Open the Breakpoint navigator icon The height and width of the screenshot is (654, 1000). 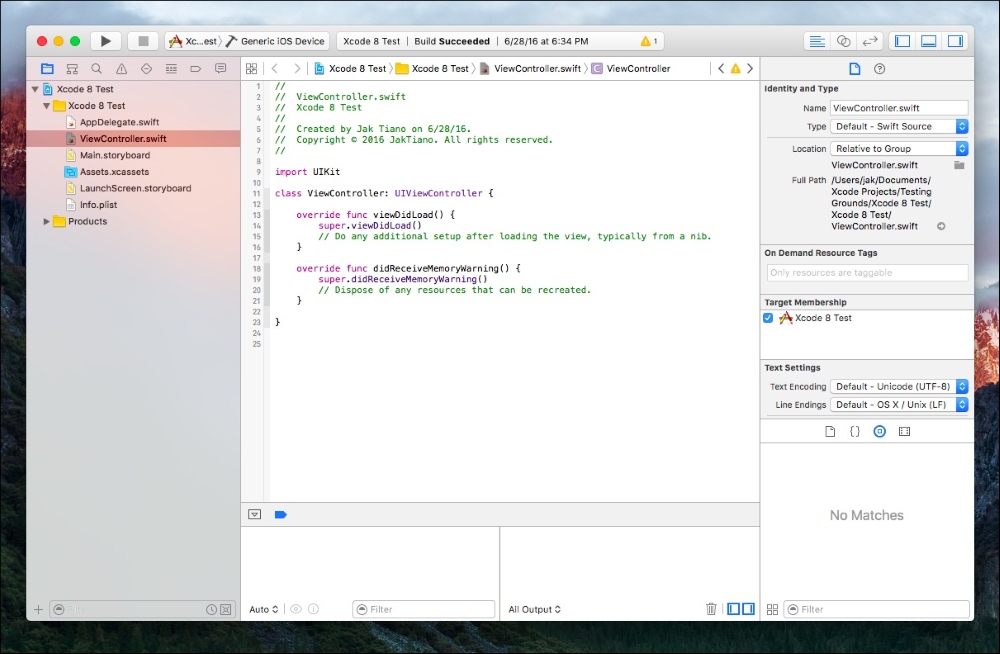[196, 68]
